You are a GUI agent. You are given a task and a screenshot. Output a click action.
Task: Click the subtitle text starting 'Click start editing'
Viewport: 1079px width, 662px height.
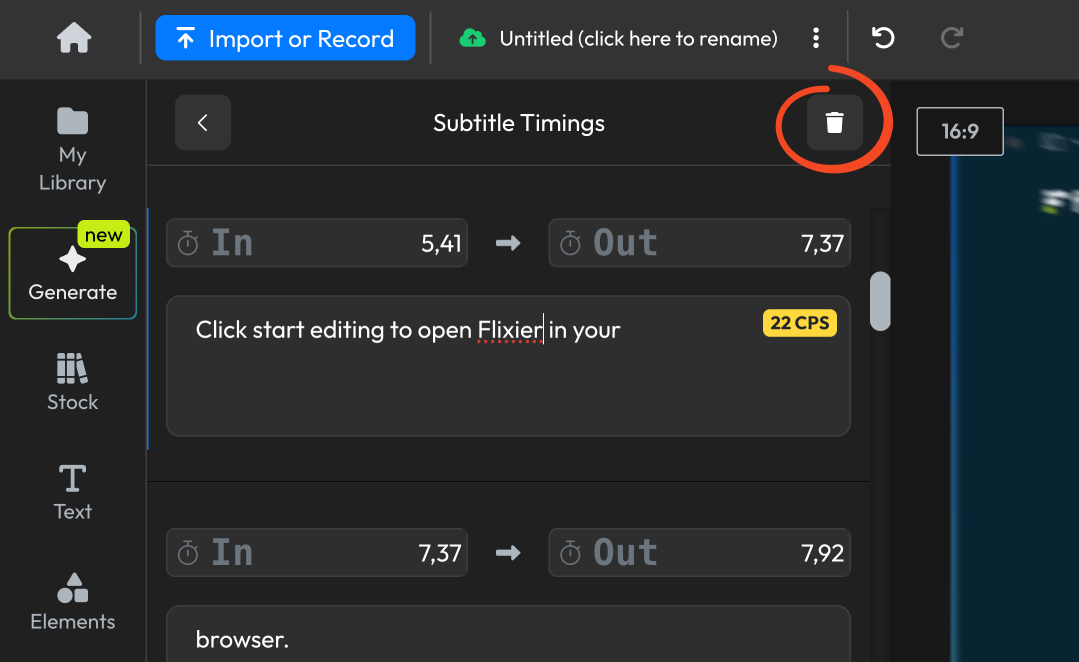(408, 330)
